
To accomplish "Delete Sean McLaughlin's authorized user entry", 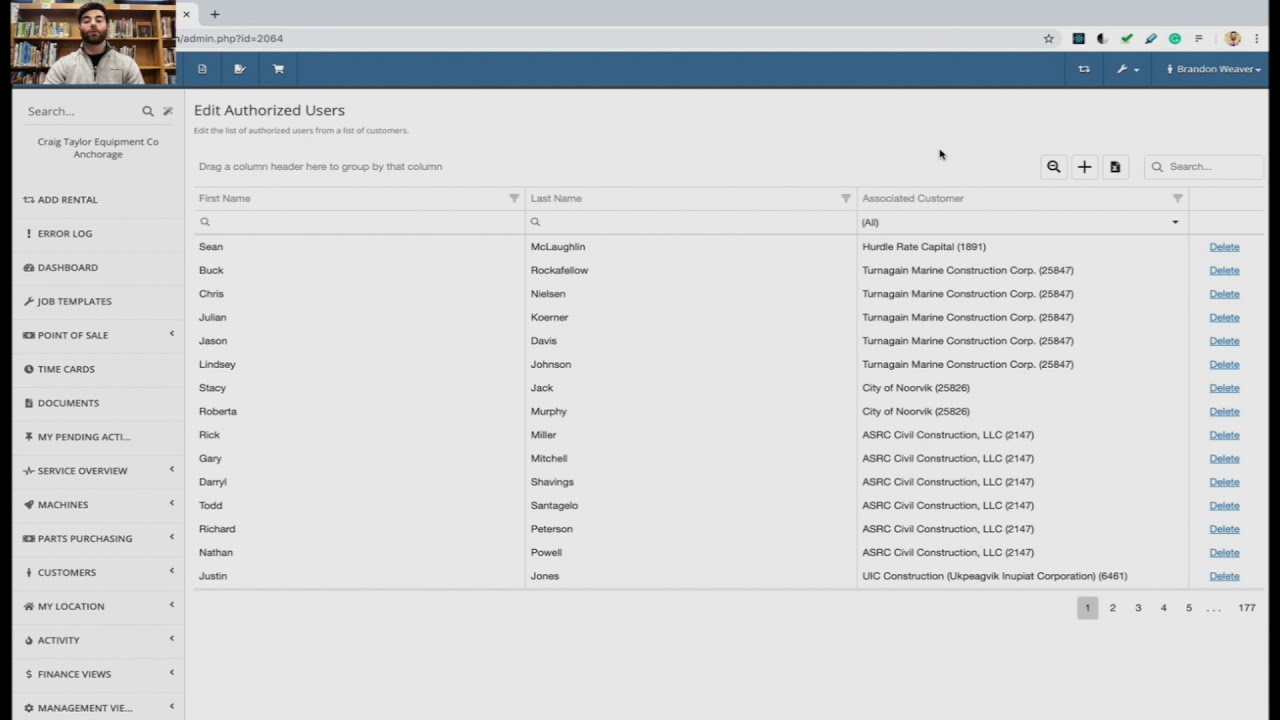I will [x=1224, y=246].
